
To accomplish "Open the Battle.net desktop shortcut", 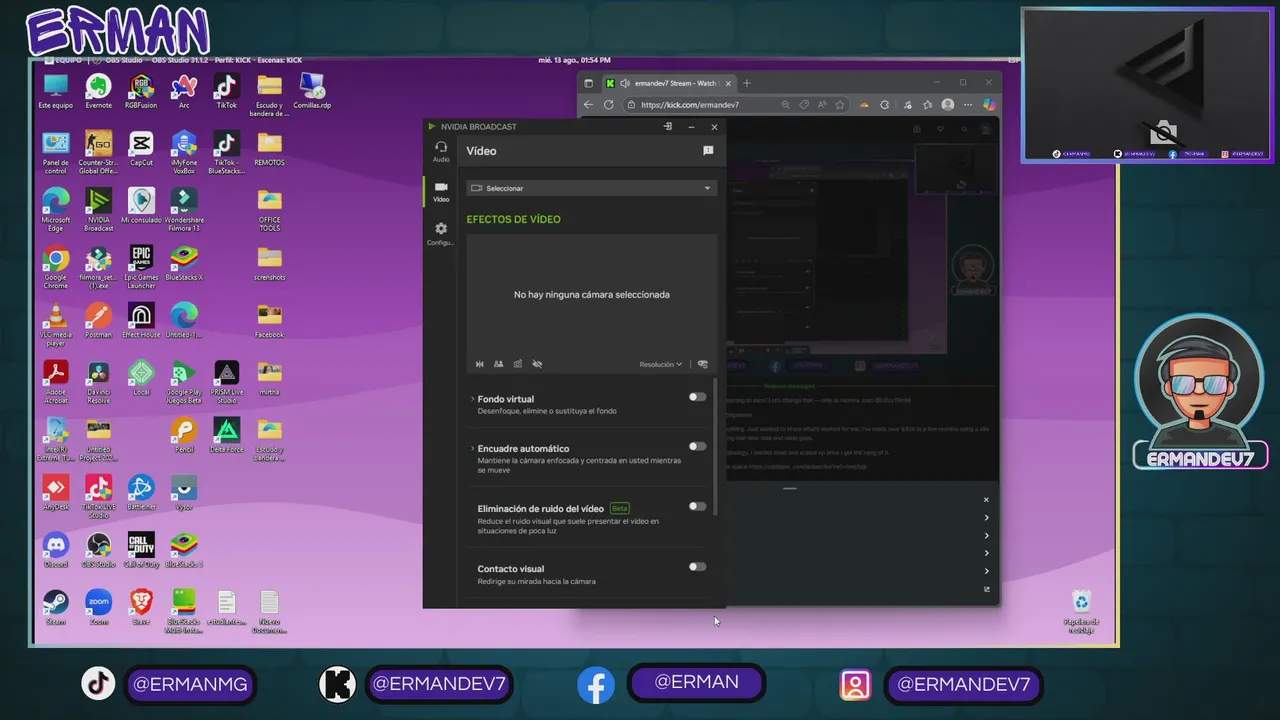I will pos(141,493).
